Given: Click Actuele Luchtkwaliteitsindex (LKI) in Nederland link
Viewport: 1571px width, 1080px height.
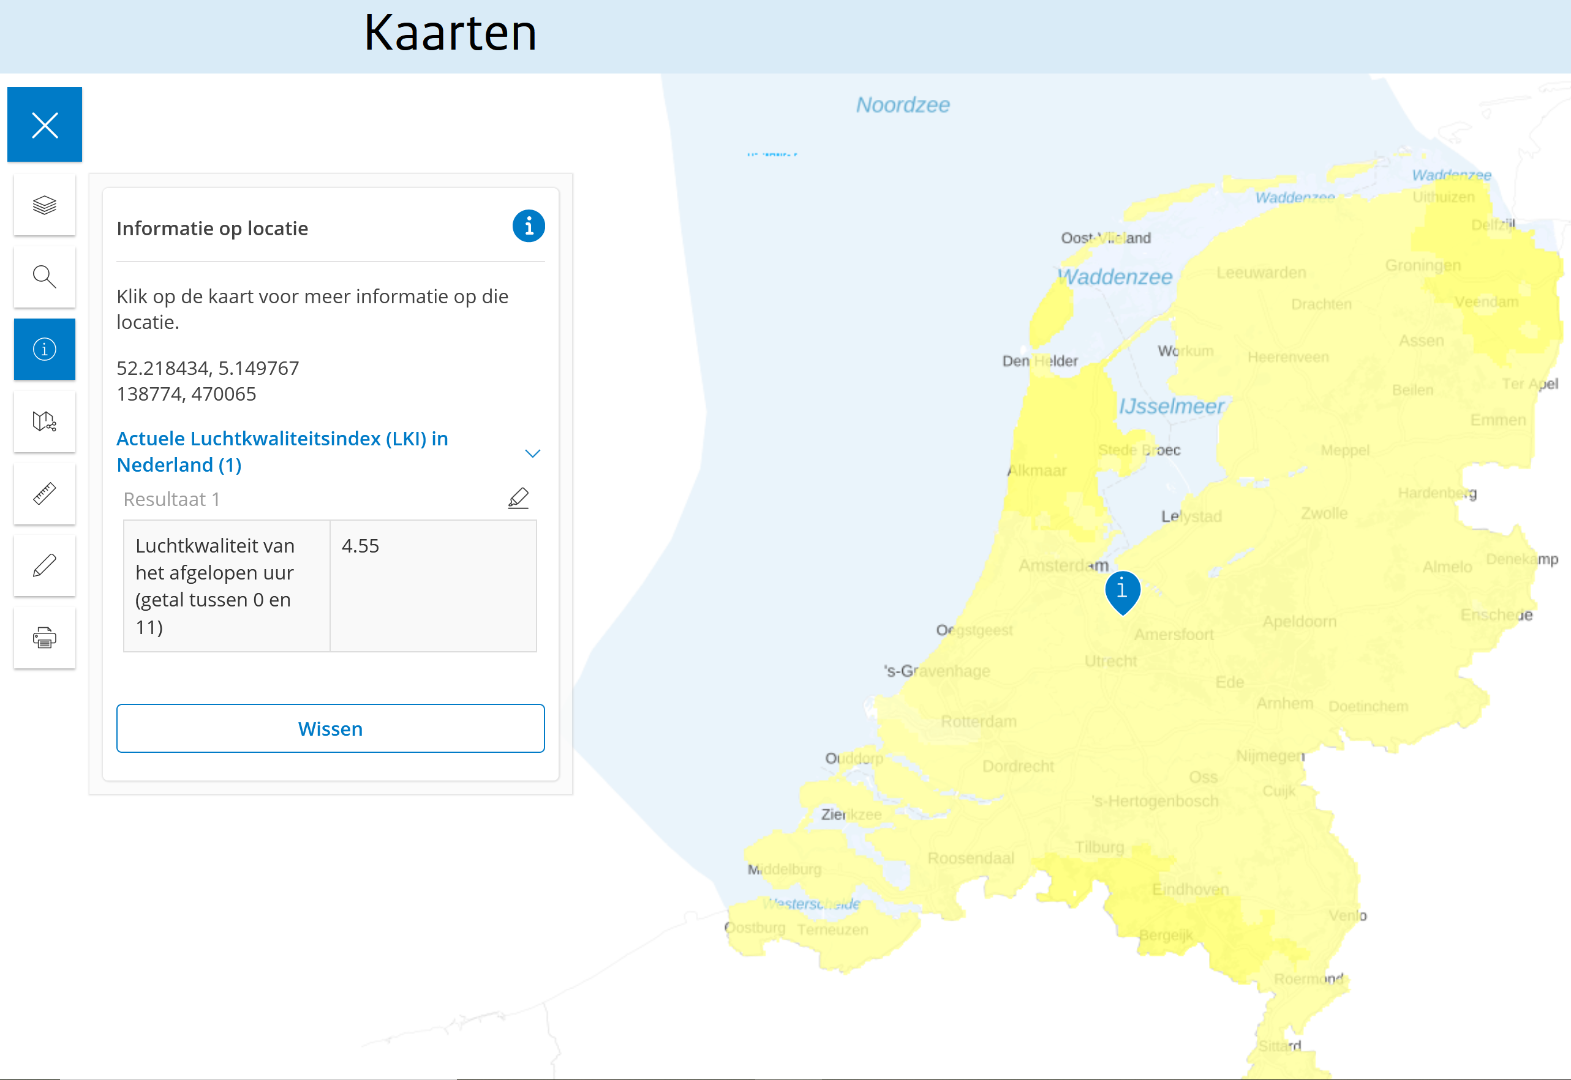Looking at the screenshot, I should coord(282,452).
